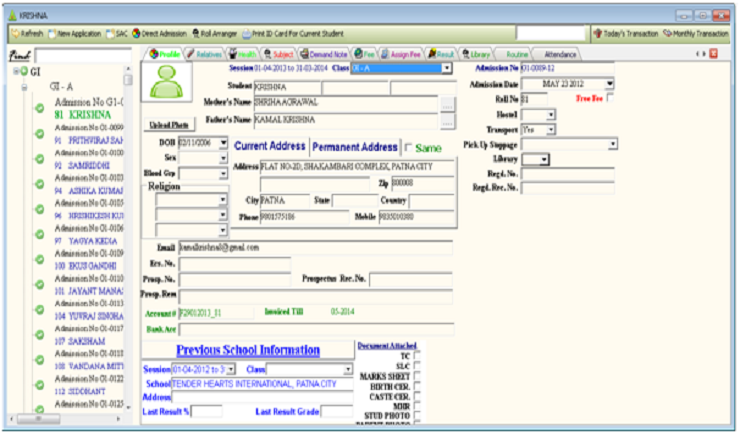Click the Upload Photo button
Screen dimensions: 740x434
point(169,124)
